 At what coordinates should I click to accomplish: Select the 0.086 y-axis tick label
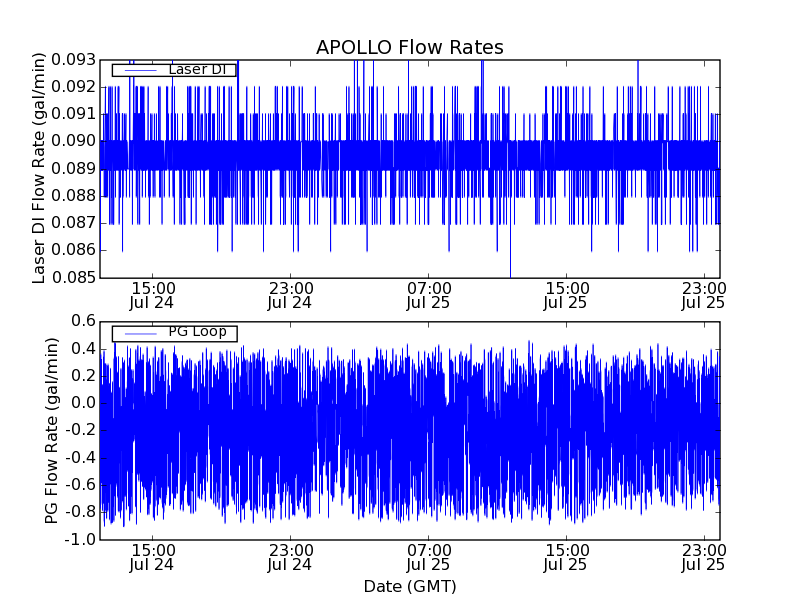click(x=73, y=250)
